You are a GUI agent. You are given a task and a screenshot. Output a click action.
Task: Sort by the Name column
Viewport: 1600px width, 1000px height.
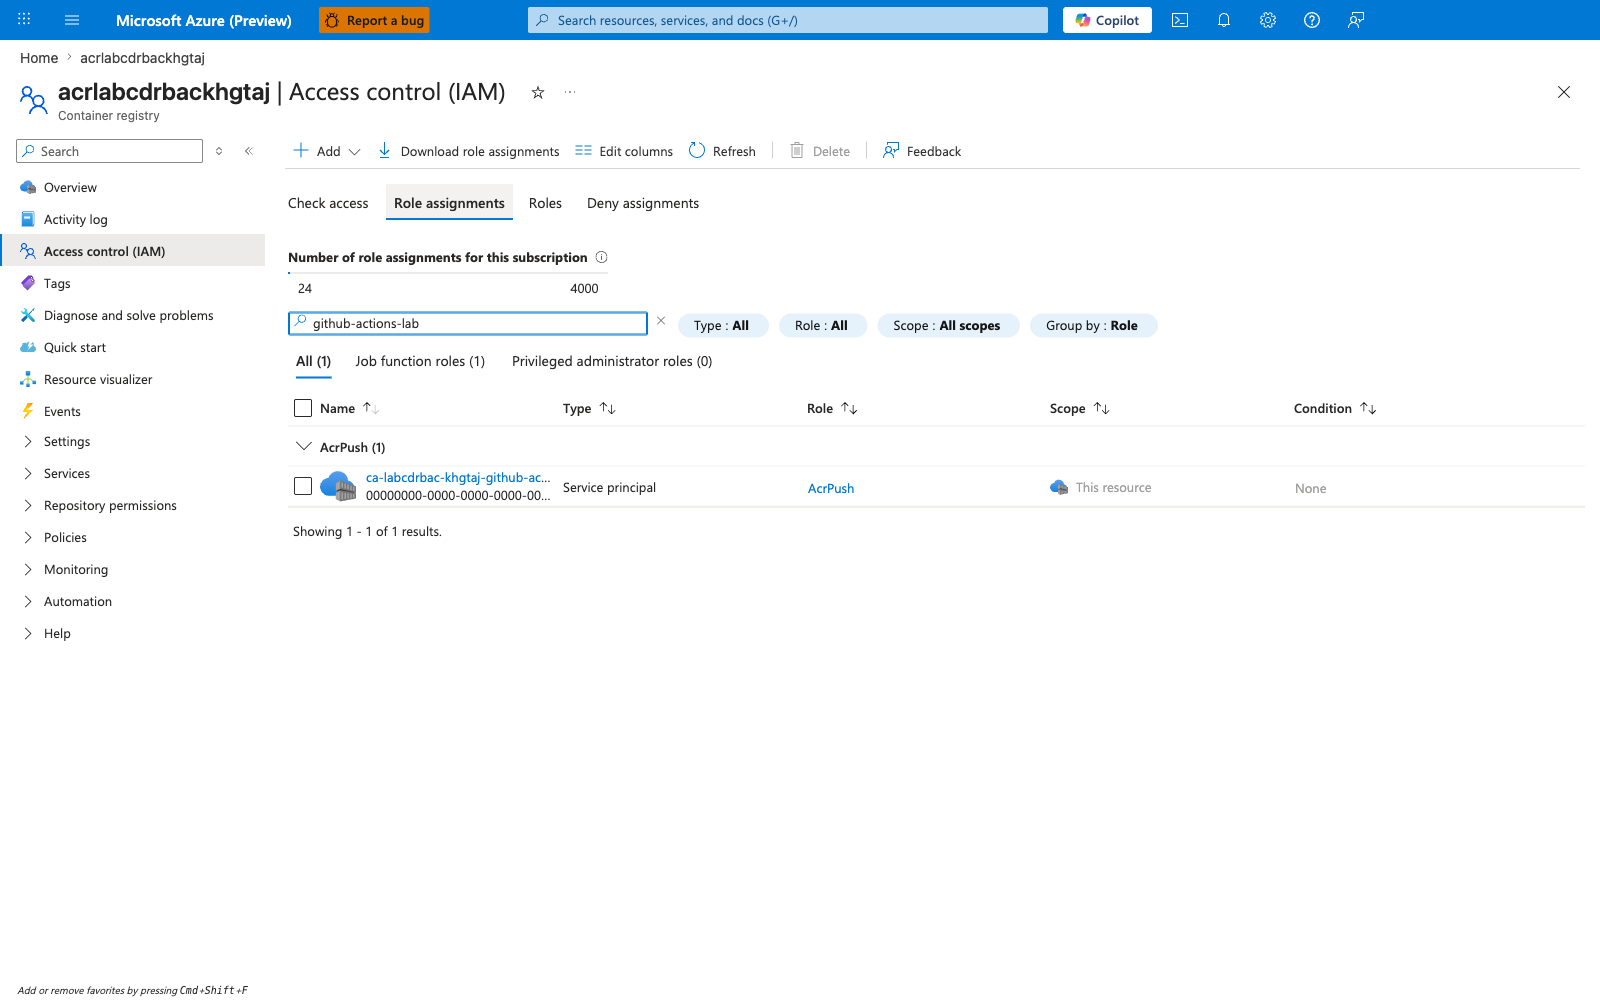tap(349, 408)
